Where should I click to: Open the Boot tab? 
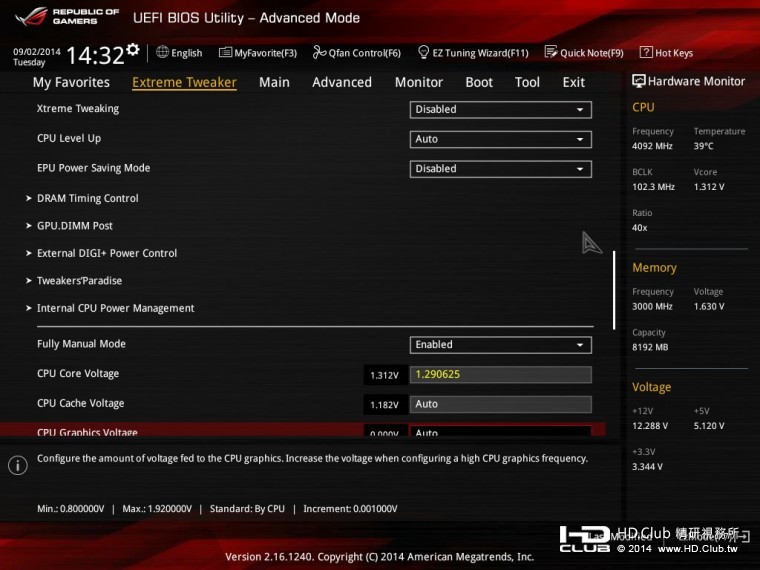point(479,82)
